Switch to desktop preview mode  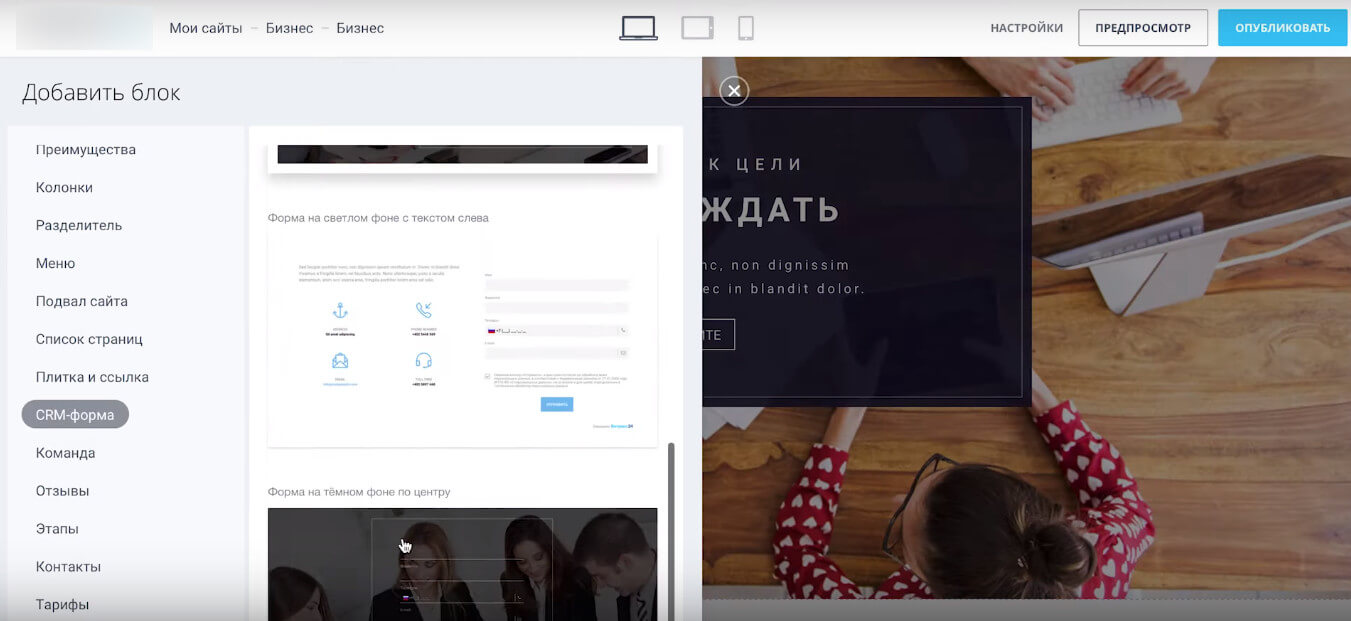pyautogui.click(x=636, y=27)
